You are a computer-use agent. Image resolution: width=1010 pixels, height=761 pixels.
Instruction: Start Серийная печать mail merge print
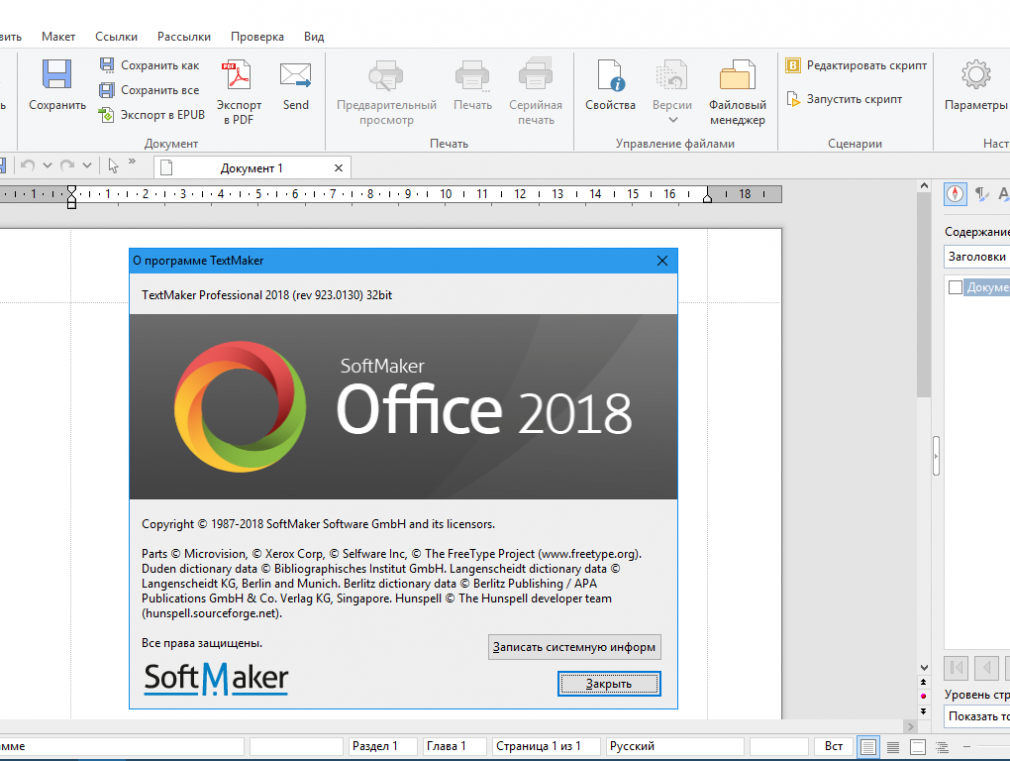[536, 91]
